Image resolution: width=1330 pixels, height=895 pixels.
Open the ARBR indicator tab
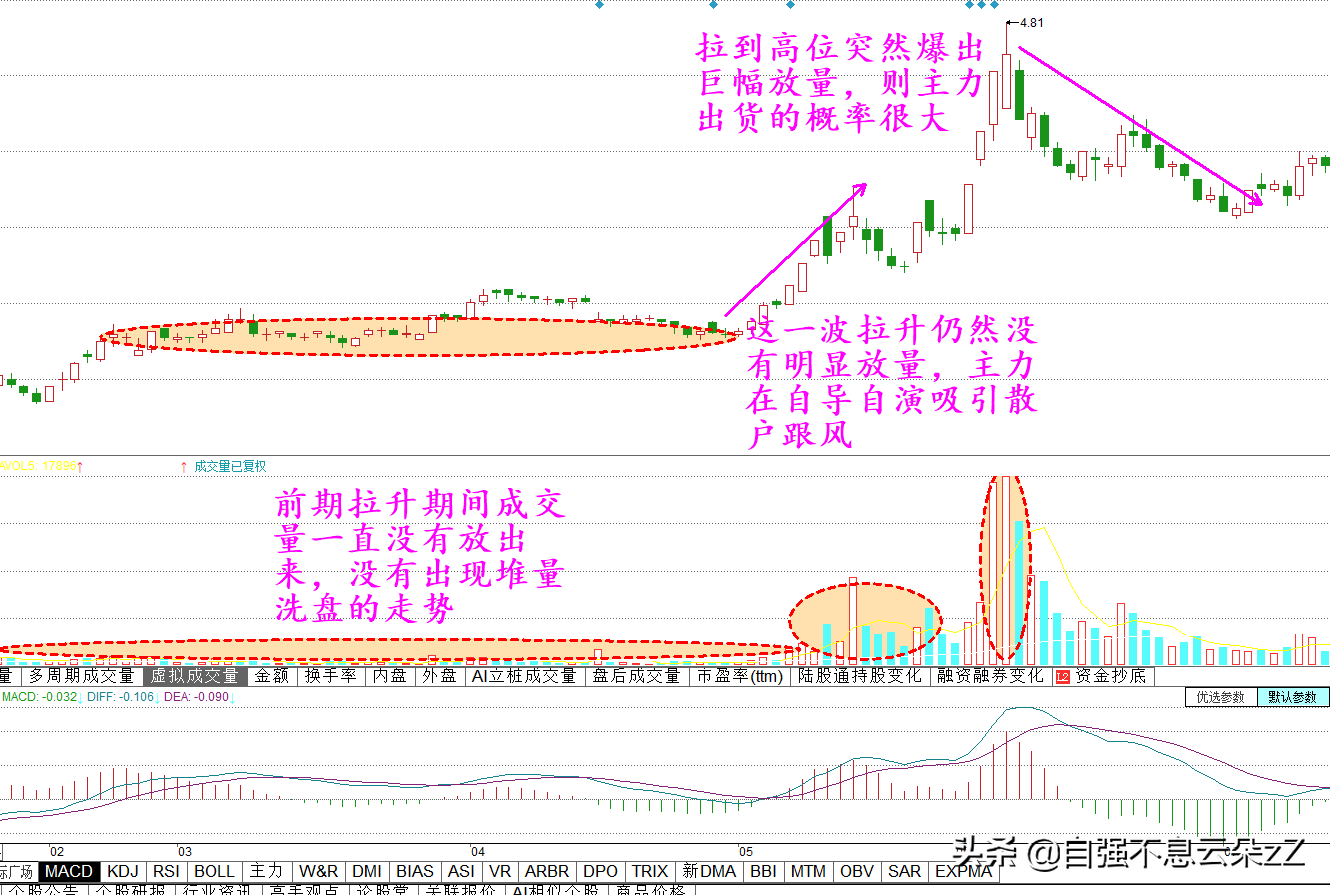547,871
